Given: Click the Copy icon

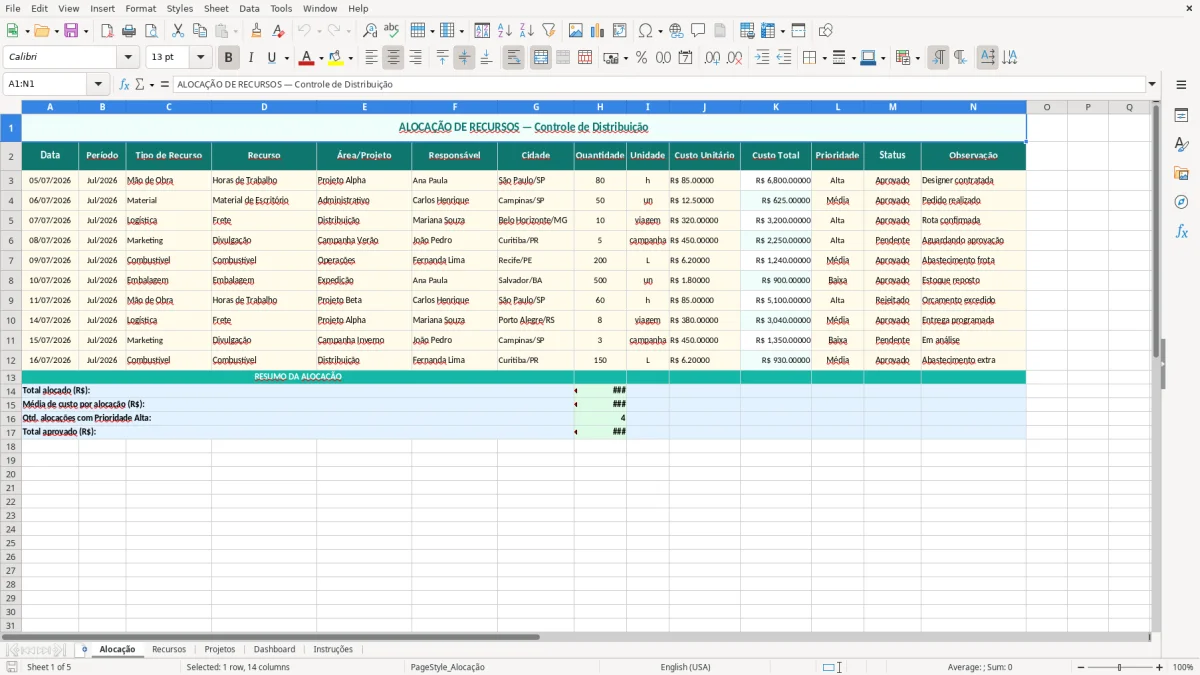Looking at the screenshot, I should point(200,31).
